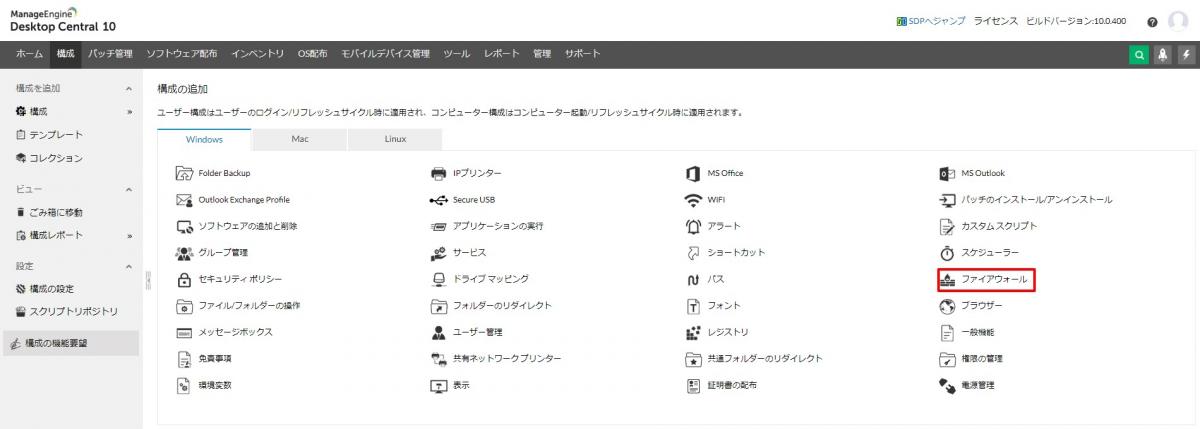Click the ドライブマッピング drive icon

click(x=438, y=279)
